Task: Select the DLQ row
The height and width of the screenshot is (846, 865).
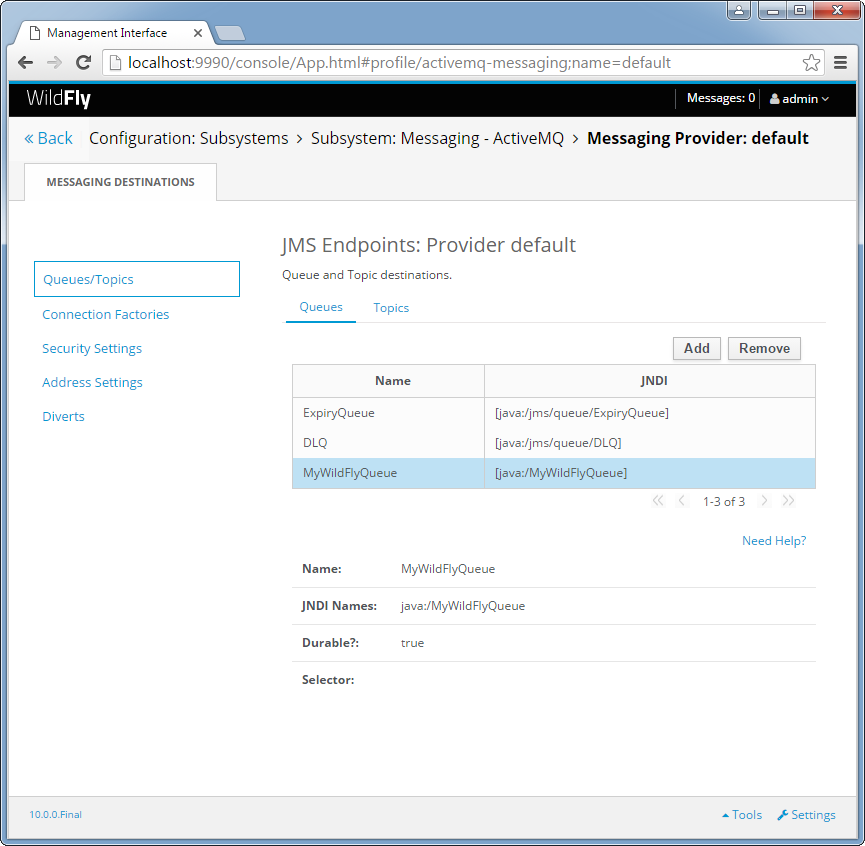Action: coord(554,443)
